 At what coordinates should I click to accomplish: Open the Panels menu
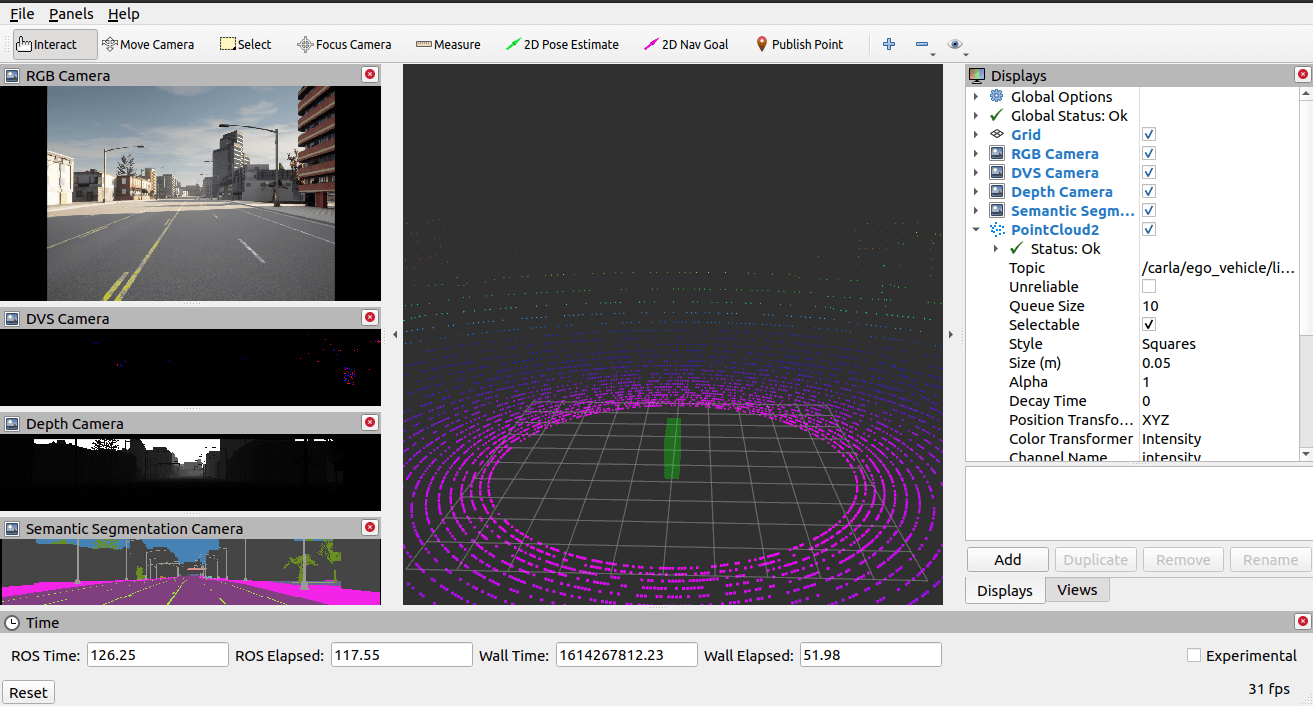pos(71,14)
